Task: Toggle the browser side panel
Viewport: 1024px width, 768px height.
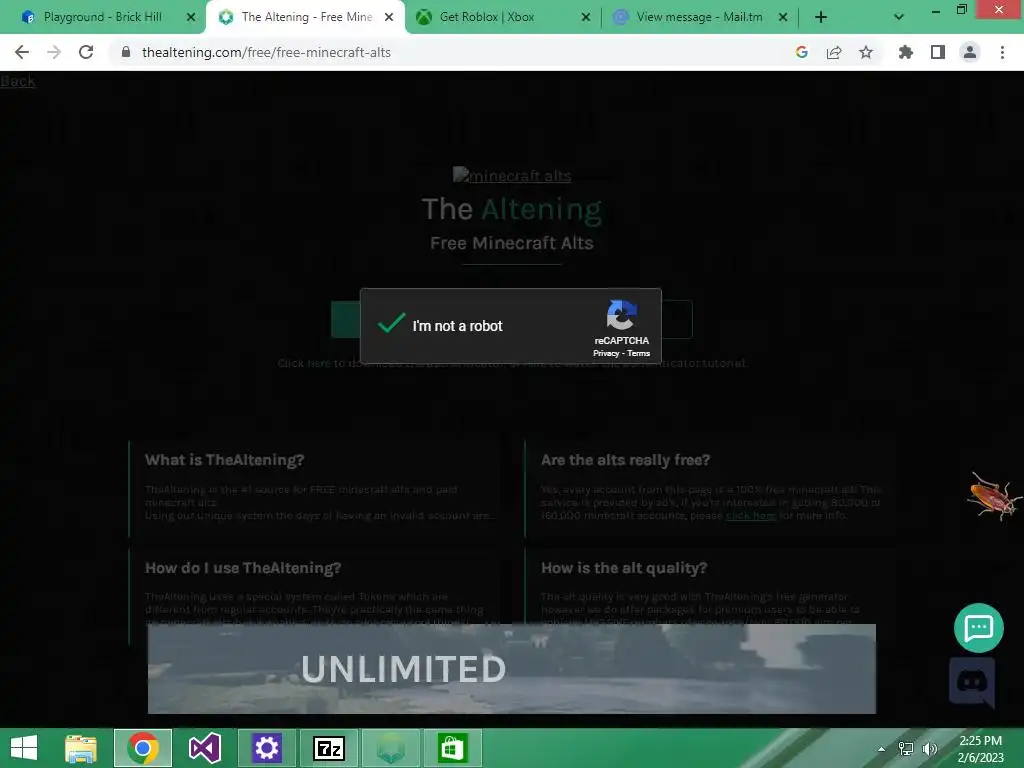Action: 938,52
